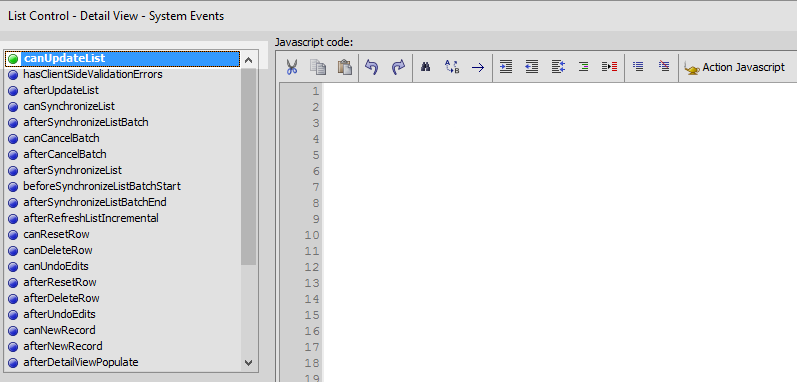
Task: Outdent the selected code lines
Action: (x=532, y=67)
